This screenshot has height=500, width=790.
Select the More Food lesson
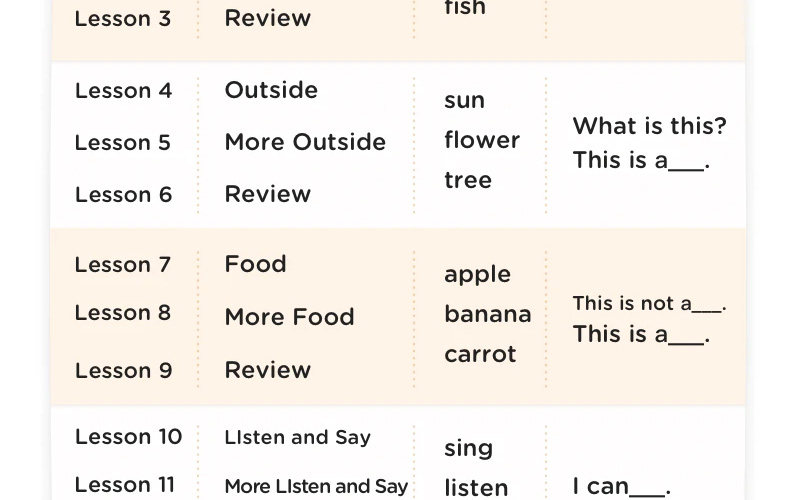point(289,317)
